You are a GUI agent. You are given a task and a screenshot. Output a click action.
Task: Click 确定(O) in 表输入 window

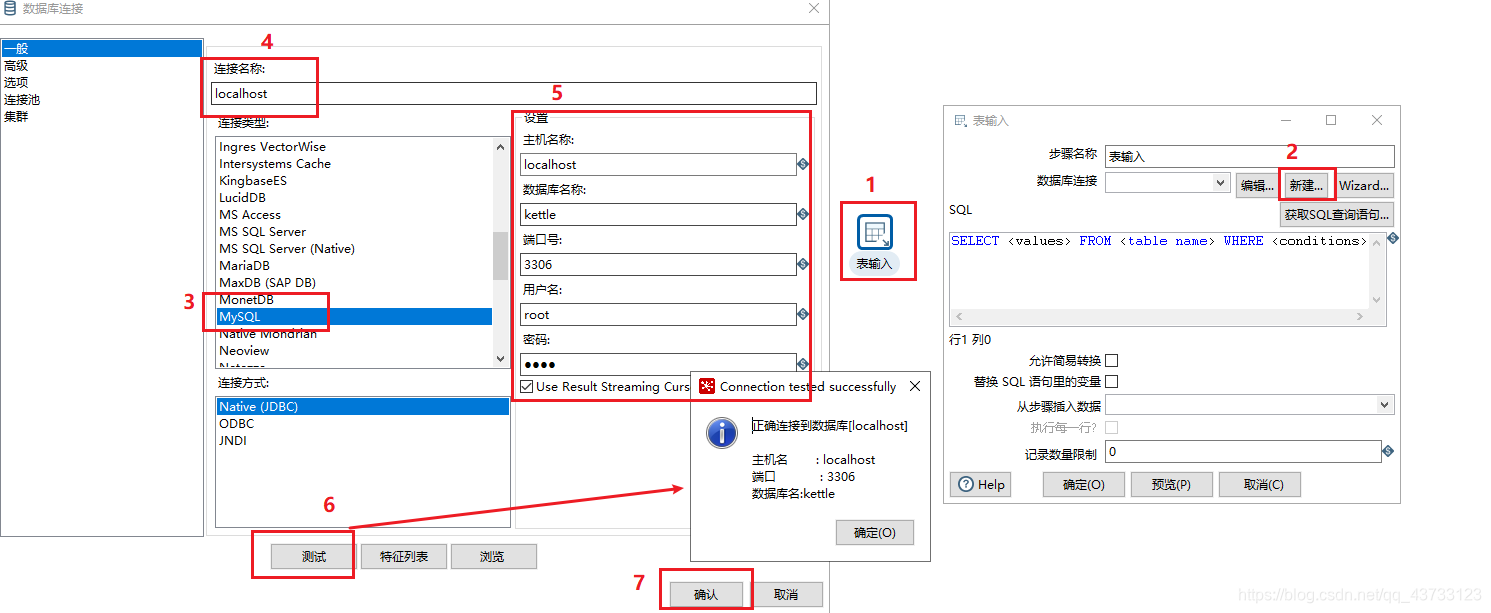1084,484
